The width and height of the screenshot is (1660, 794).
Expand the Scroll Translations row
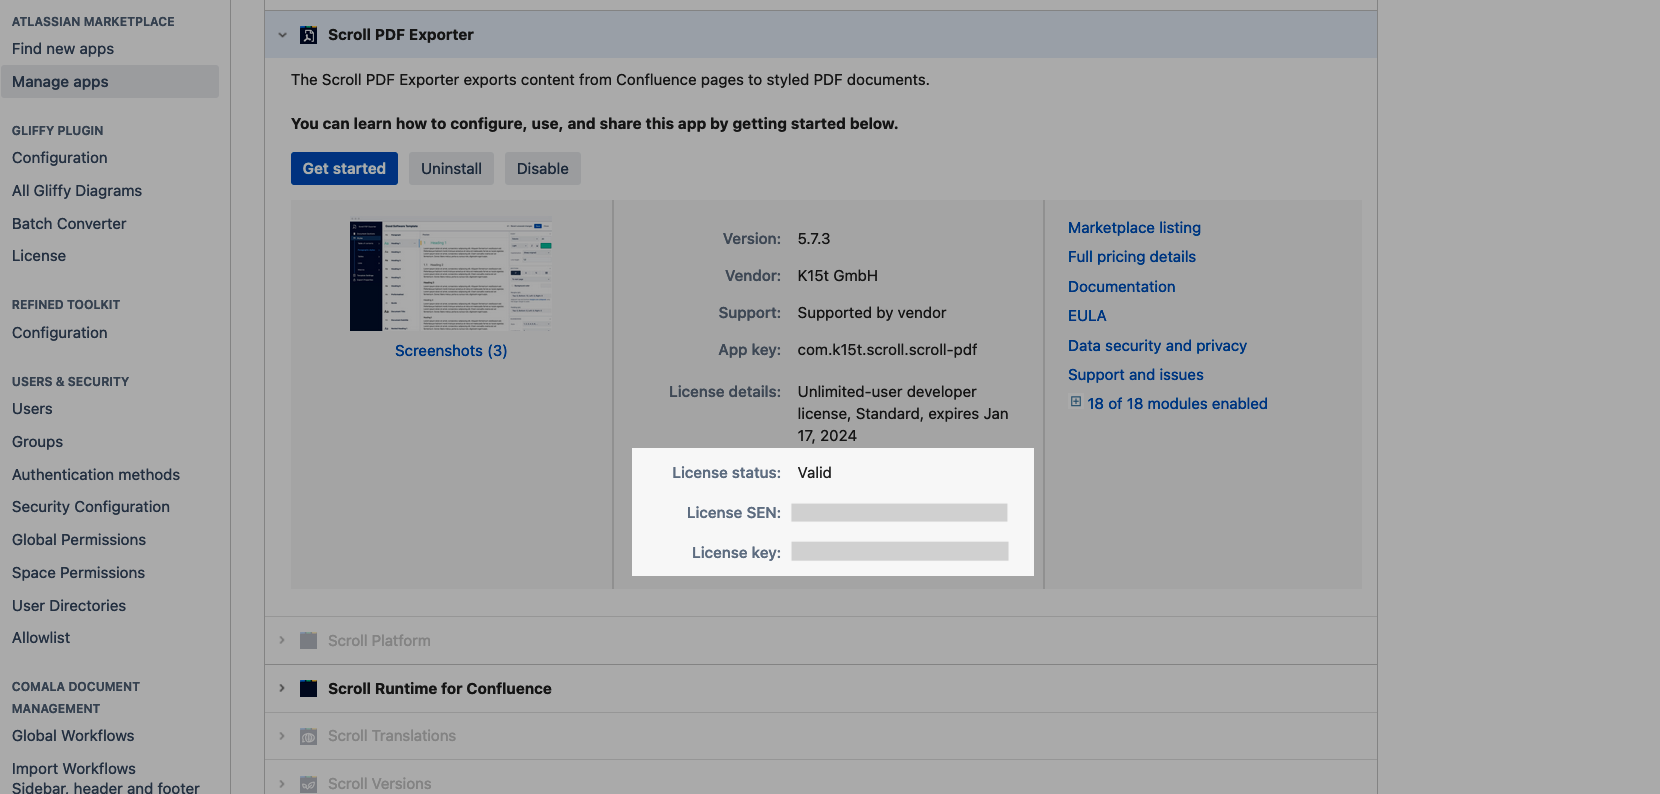click(282, 736)
